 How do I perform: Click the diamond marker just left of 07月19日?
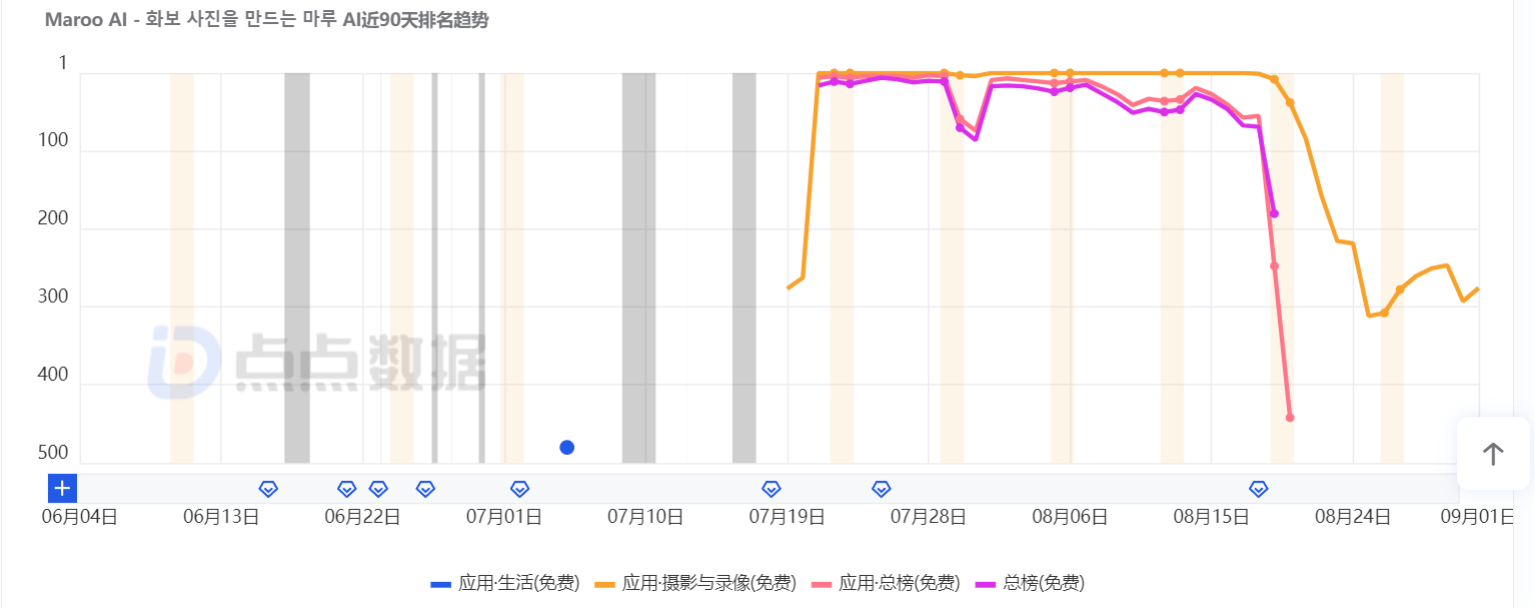tap(771, 489)
